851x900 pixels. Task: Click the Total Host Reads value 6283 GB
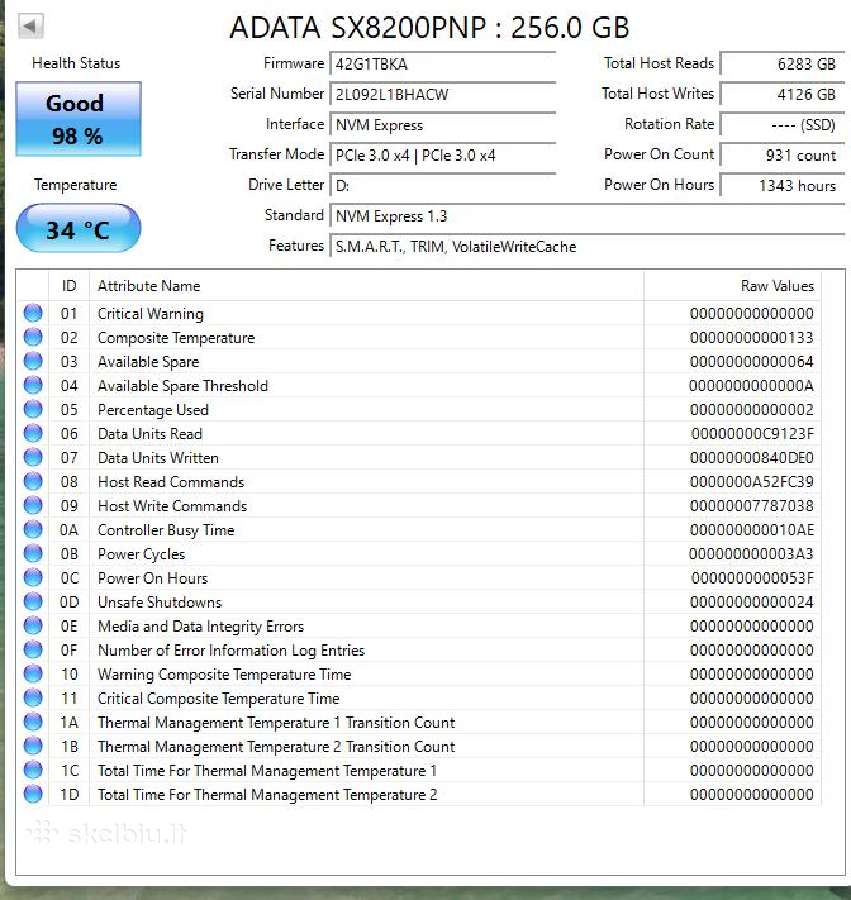tap(782, 64)
